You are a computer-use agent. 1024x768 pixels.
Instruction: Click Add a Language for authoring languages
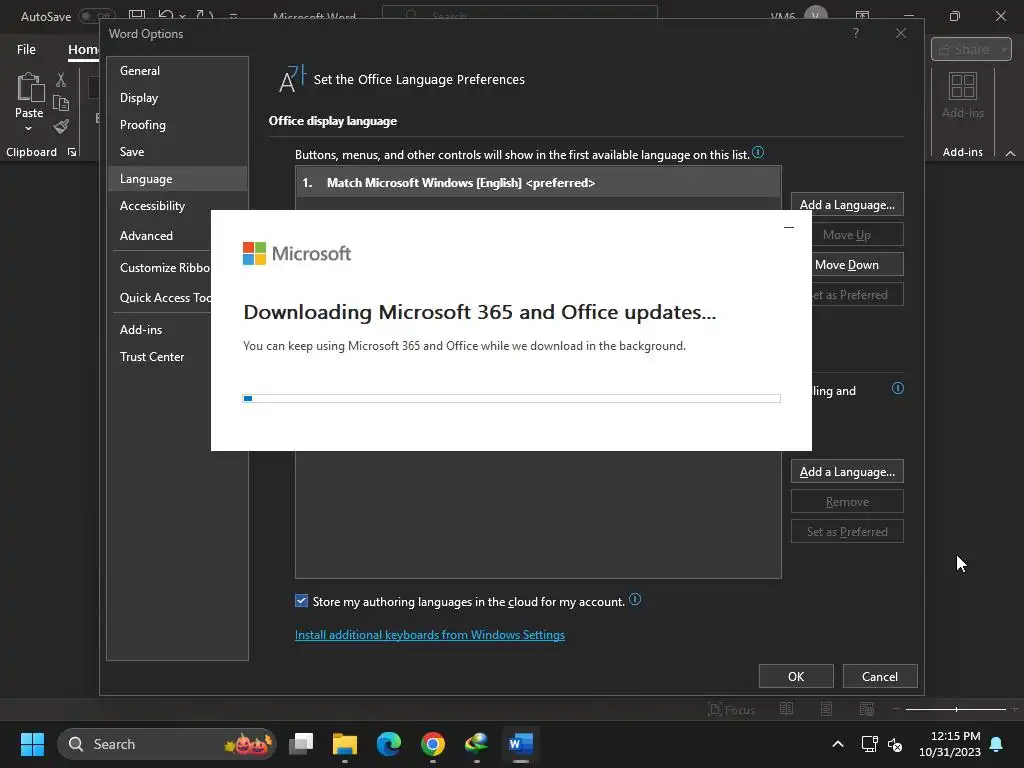pyautogui.click(x=847, y=472)
